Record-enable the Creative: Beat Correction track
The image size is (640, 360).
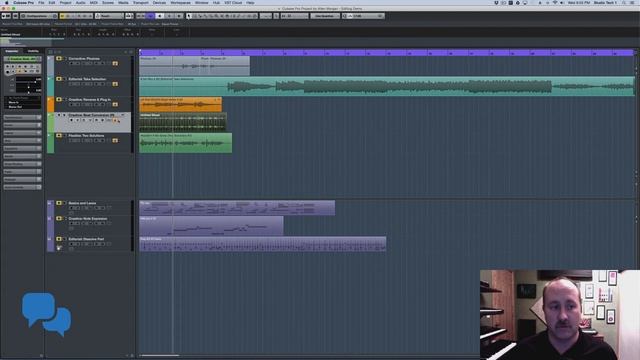tap(71, 120)
